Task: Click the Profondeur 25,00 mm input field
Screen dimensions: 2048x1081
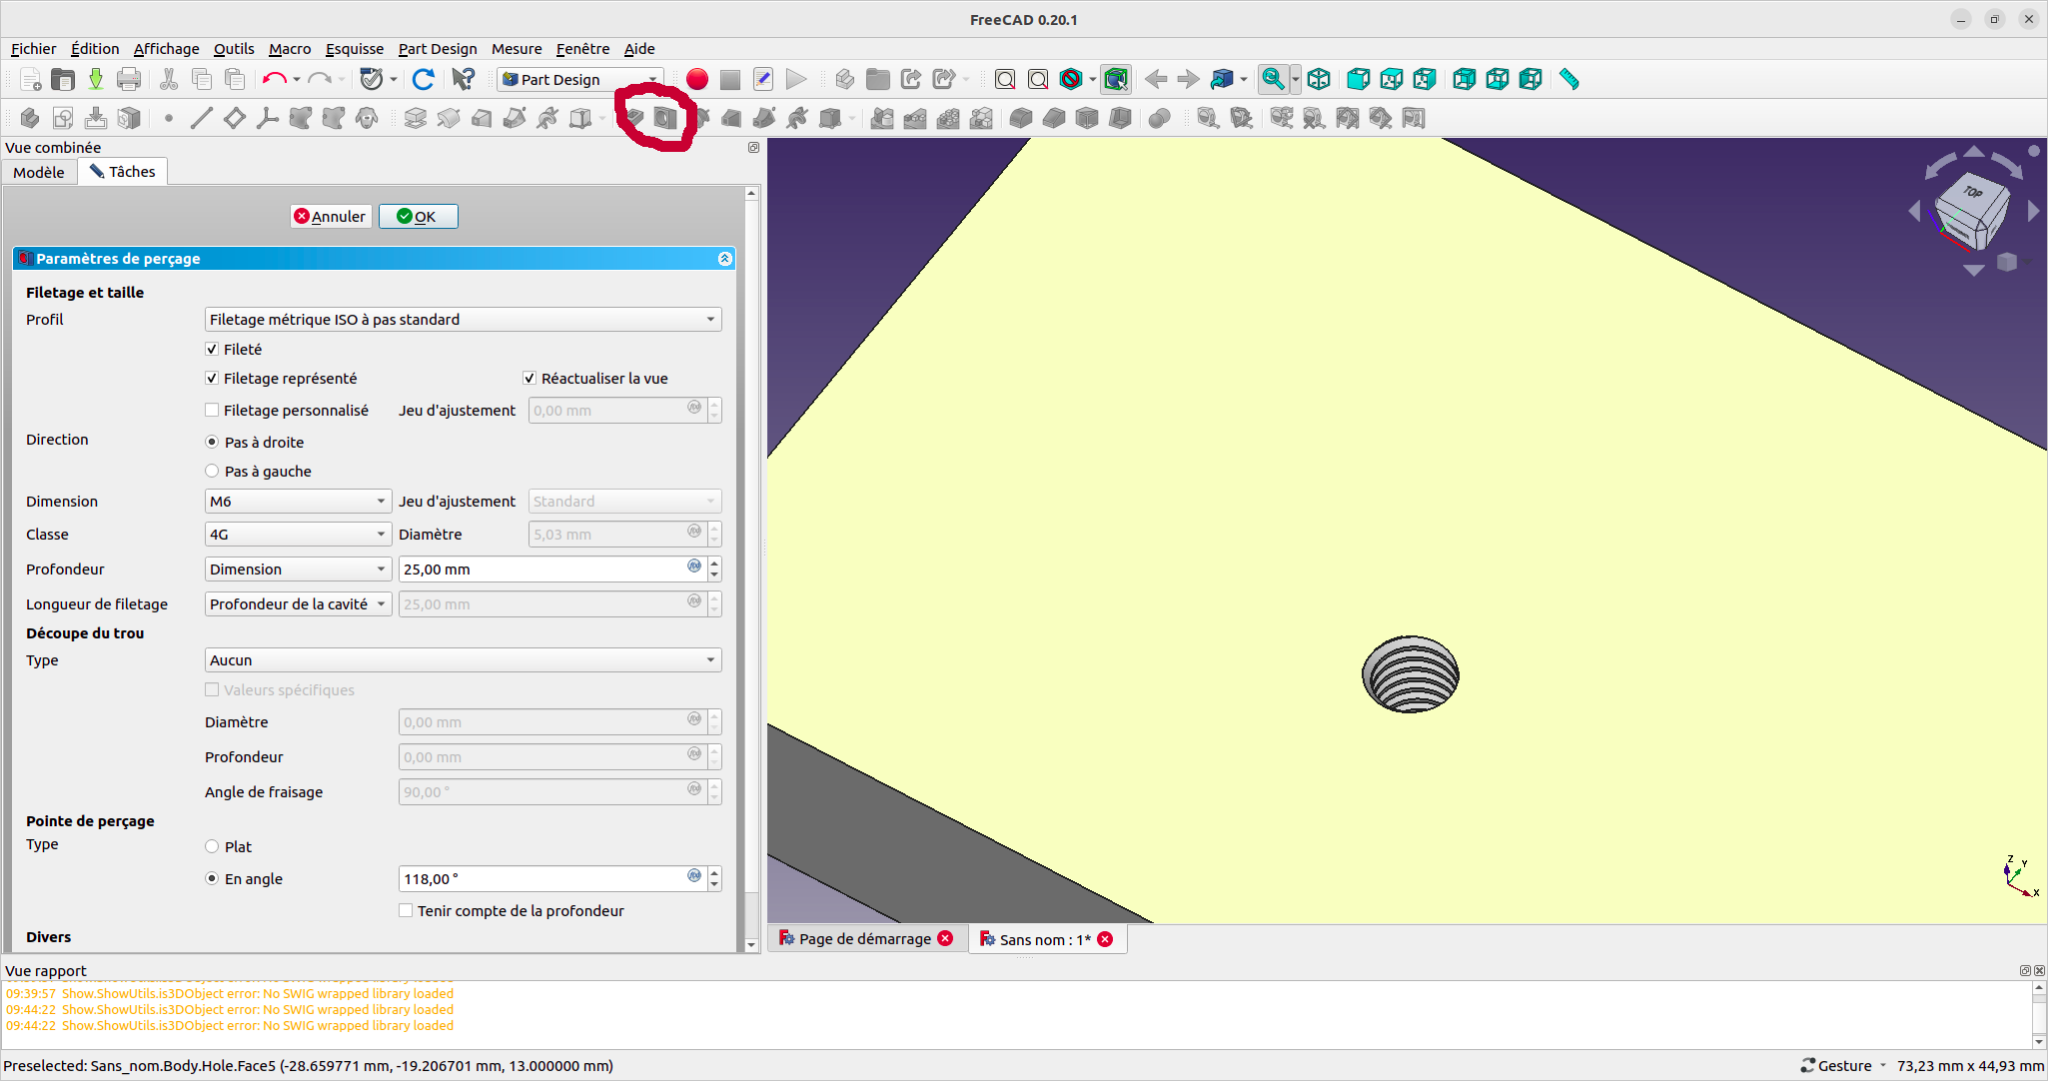Action: click(x=540, y=569)
